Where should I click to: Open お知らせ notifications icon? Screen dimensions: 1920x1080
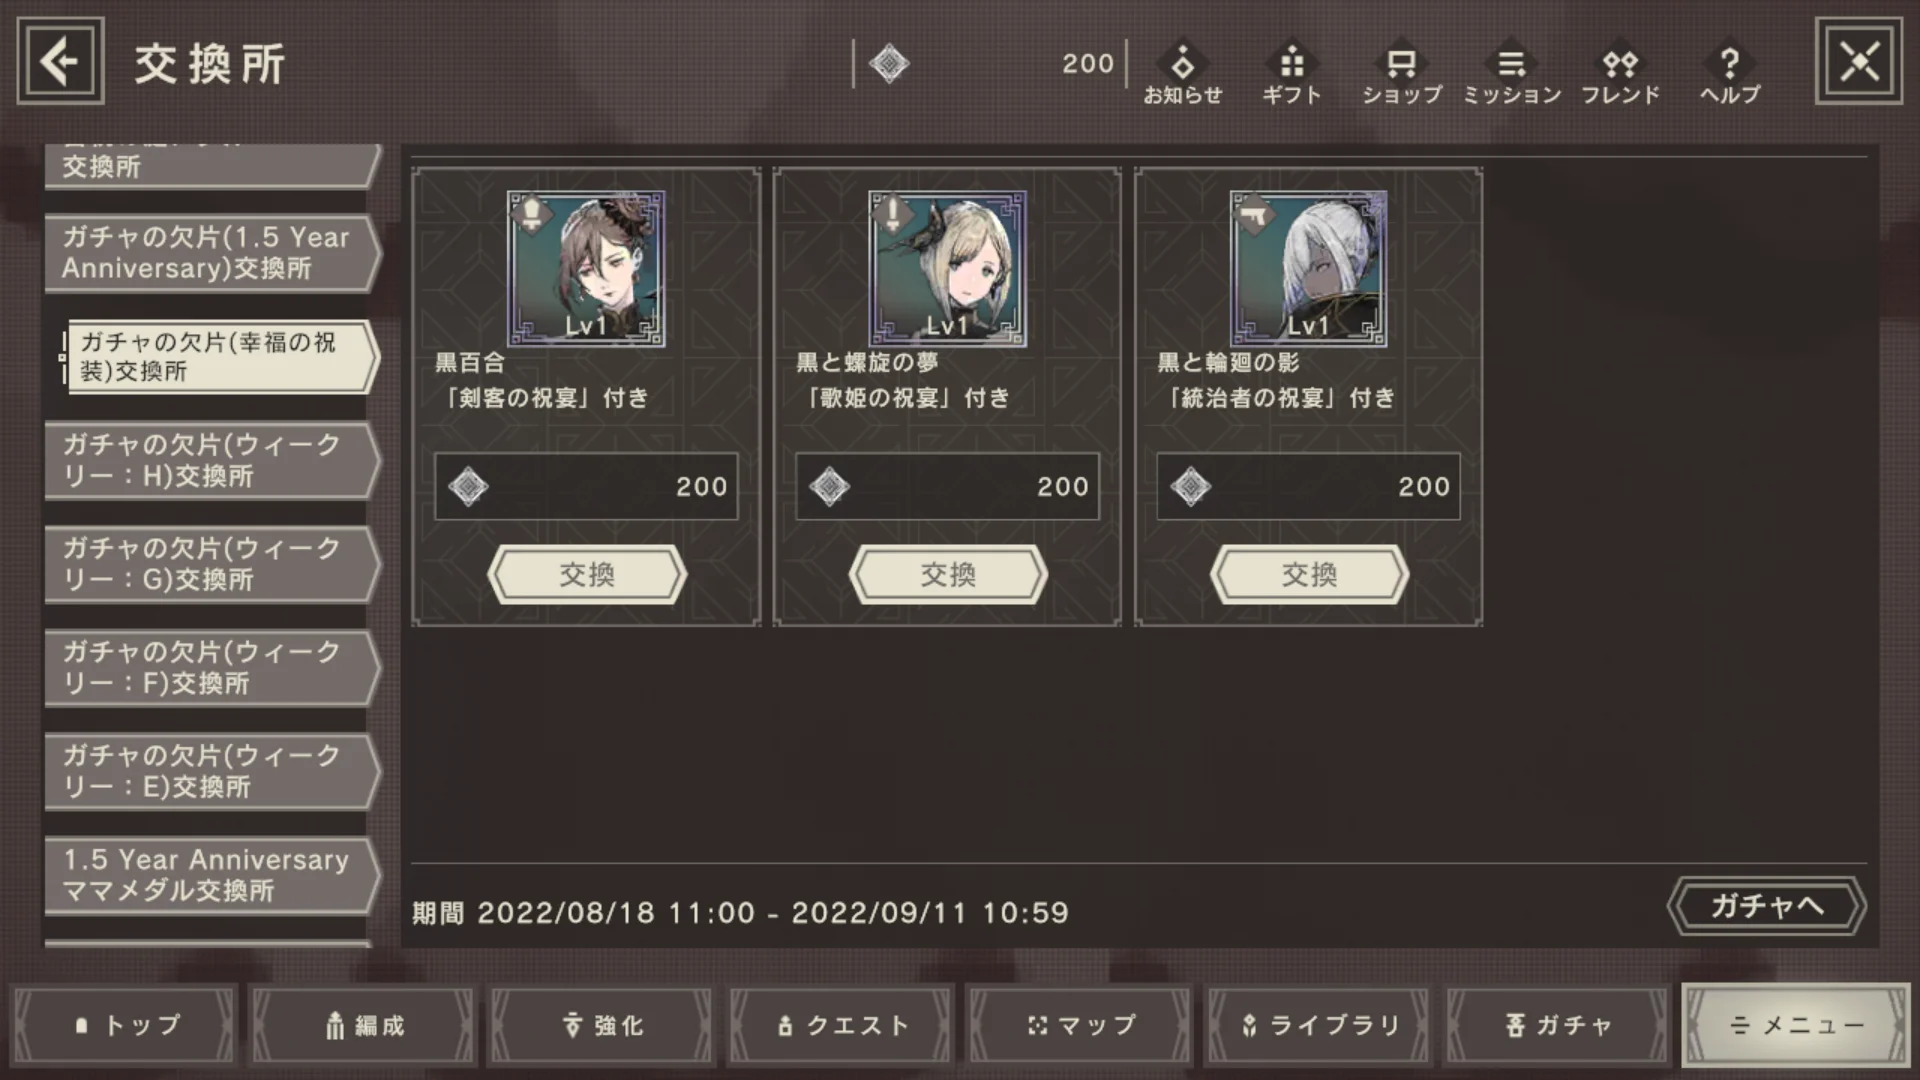[1183, 73]
